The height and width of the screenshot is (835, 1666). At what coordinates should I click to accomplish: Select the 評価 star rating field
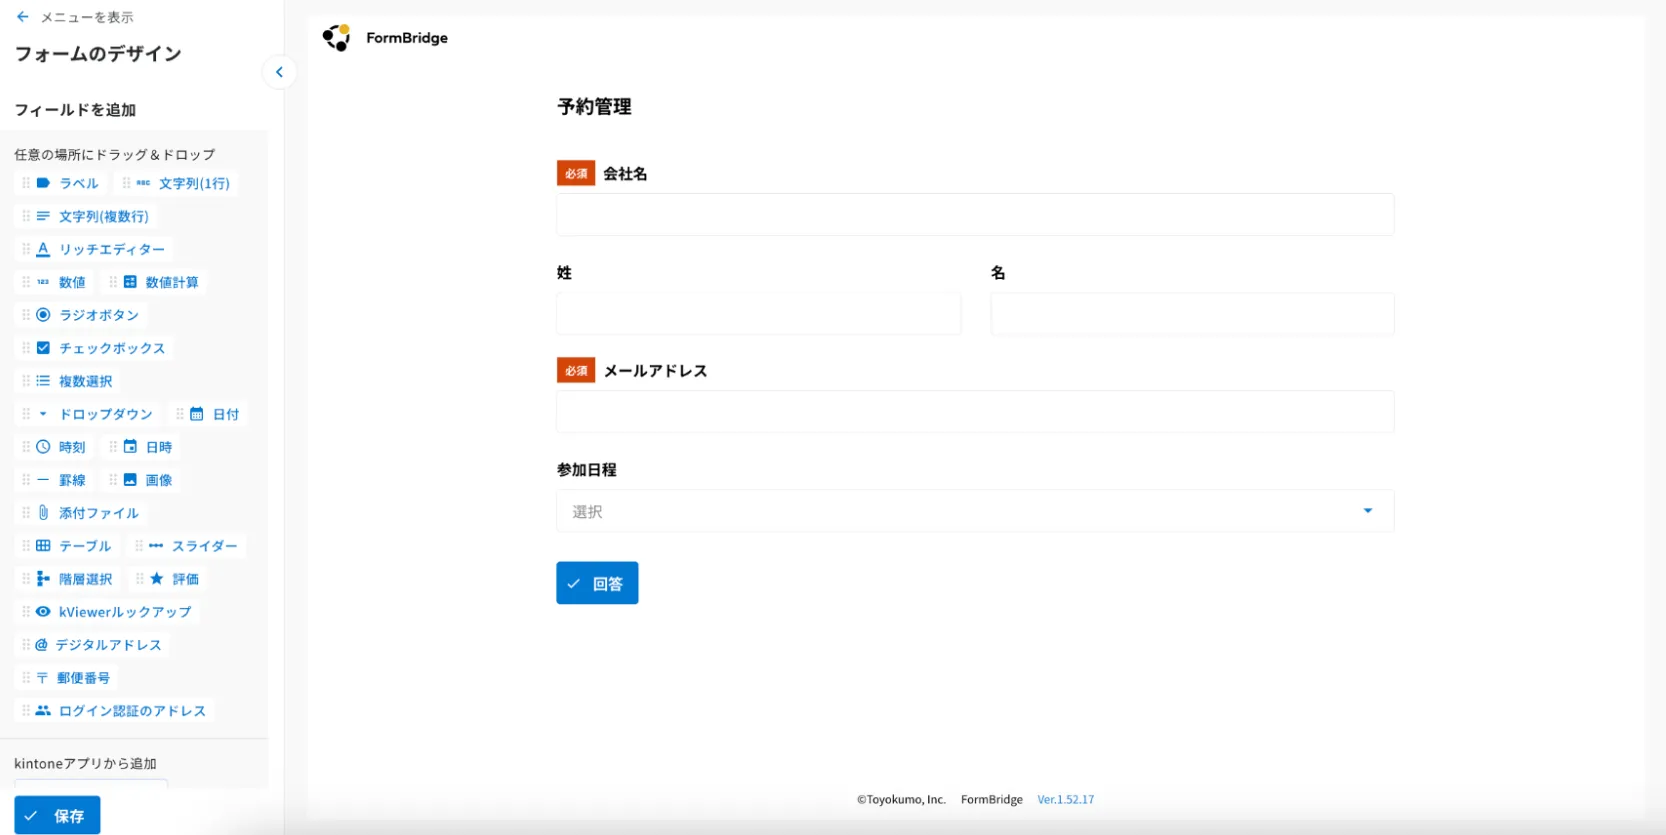tap(168, 579)
